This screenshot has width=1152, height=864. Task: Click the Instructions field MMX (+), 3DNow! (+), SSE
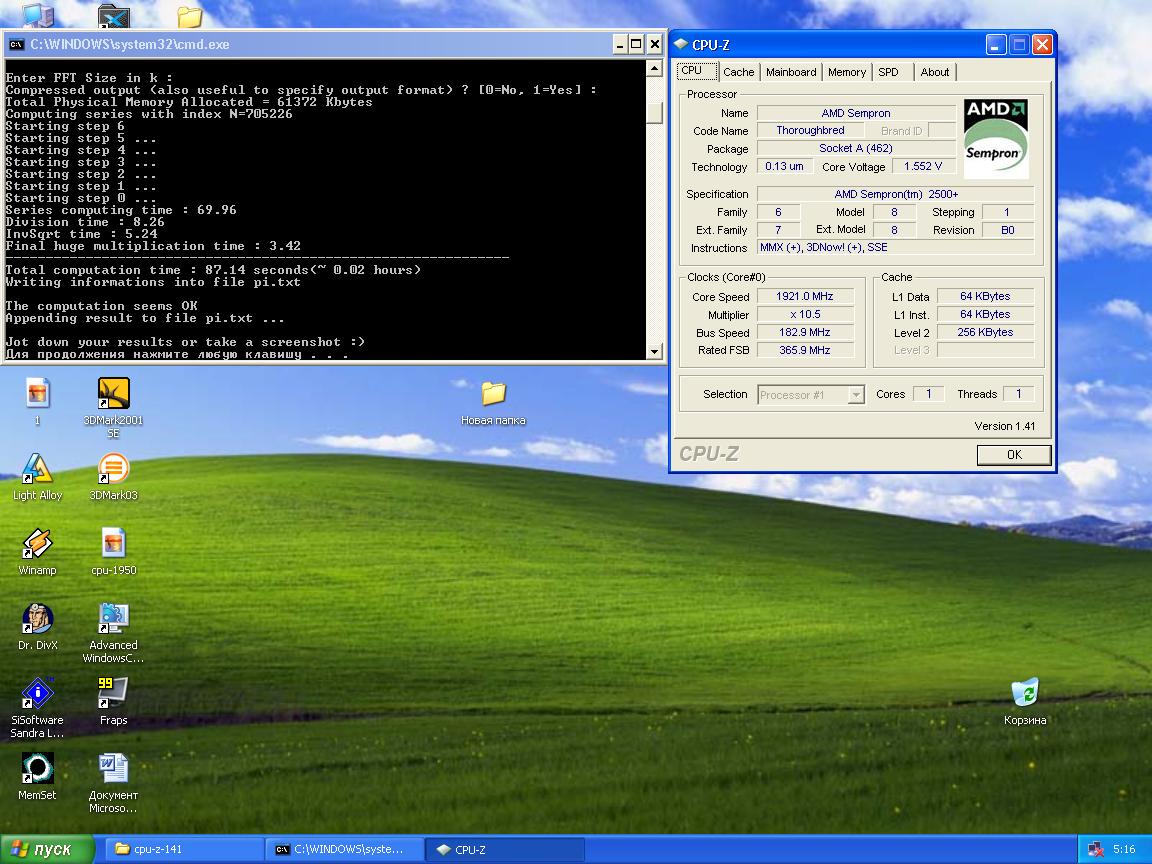(896, 248)
